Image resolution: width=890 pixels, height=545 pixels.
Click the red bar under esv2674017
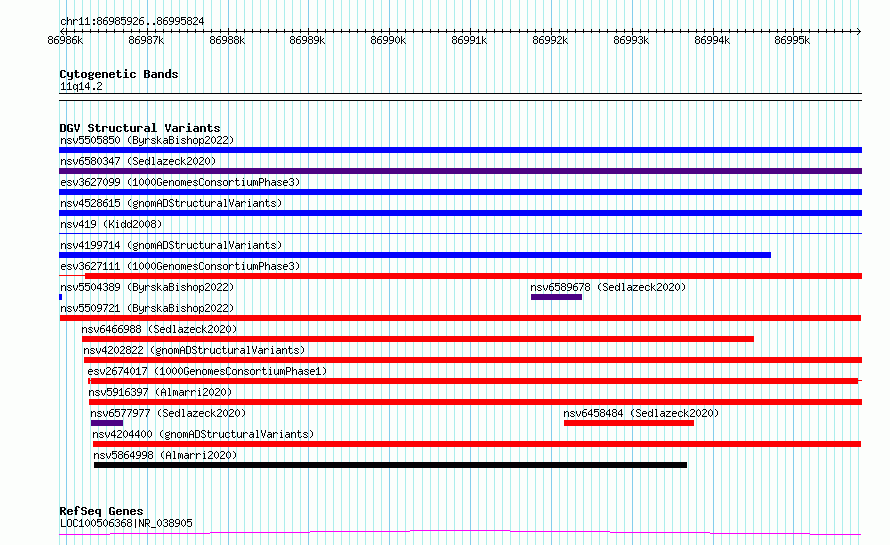click(473, 381)
